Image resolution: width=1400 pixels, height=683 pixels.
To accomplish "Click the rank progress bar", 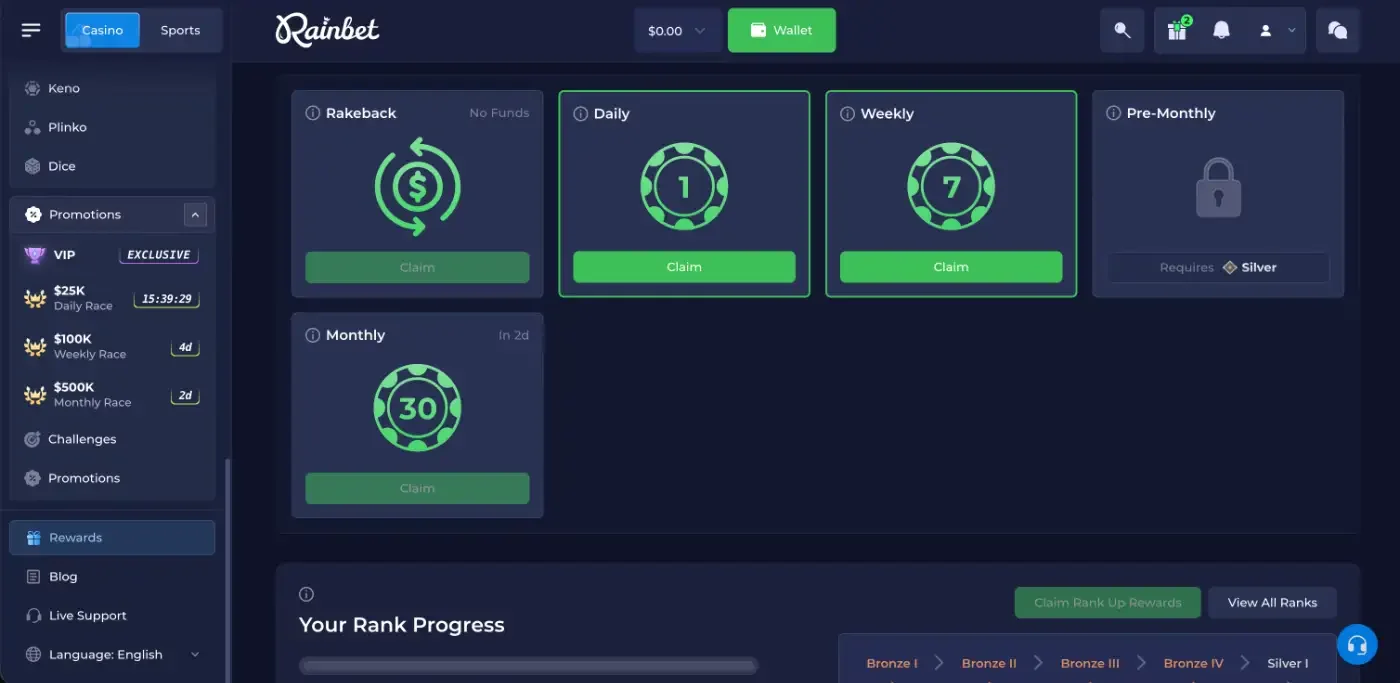I will tap(529, 666).
